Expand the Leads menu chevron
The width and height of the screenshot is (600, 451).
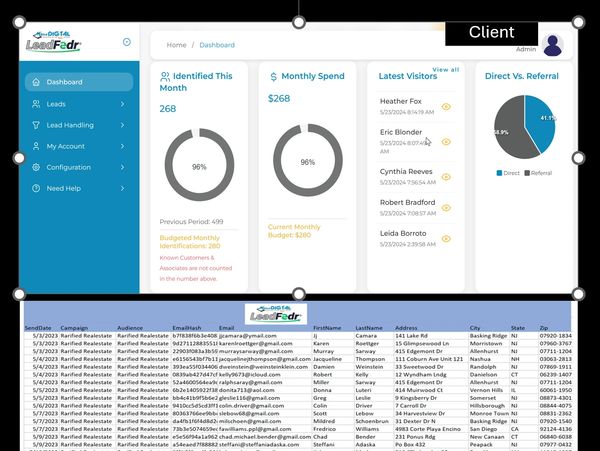(x=122, y=104)
